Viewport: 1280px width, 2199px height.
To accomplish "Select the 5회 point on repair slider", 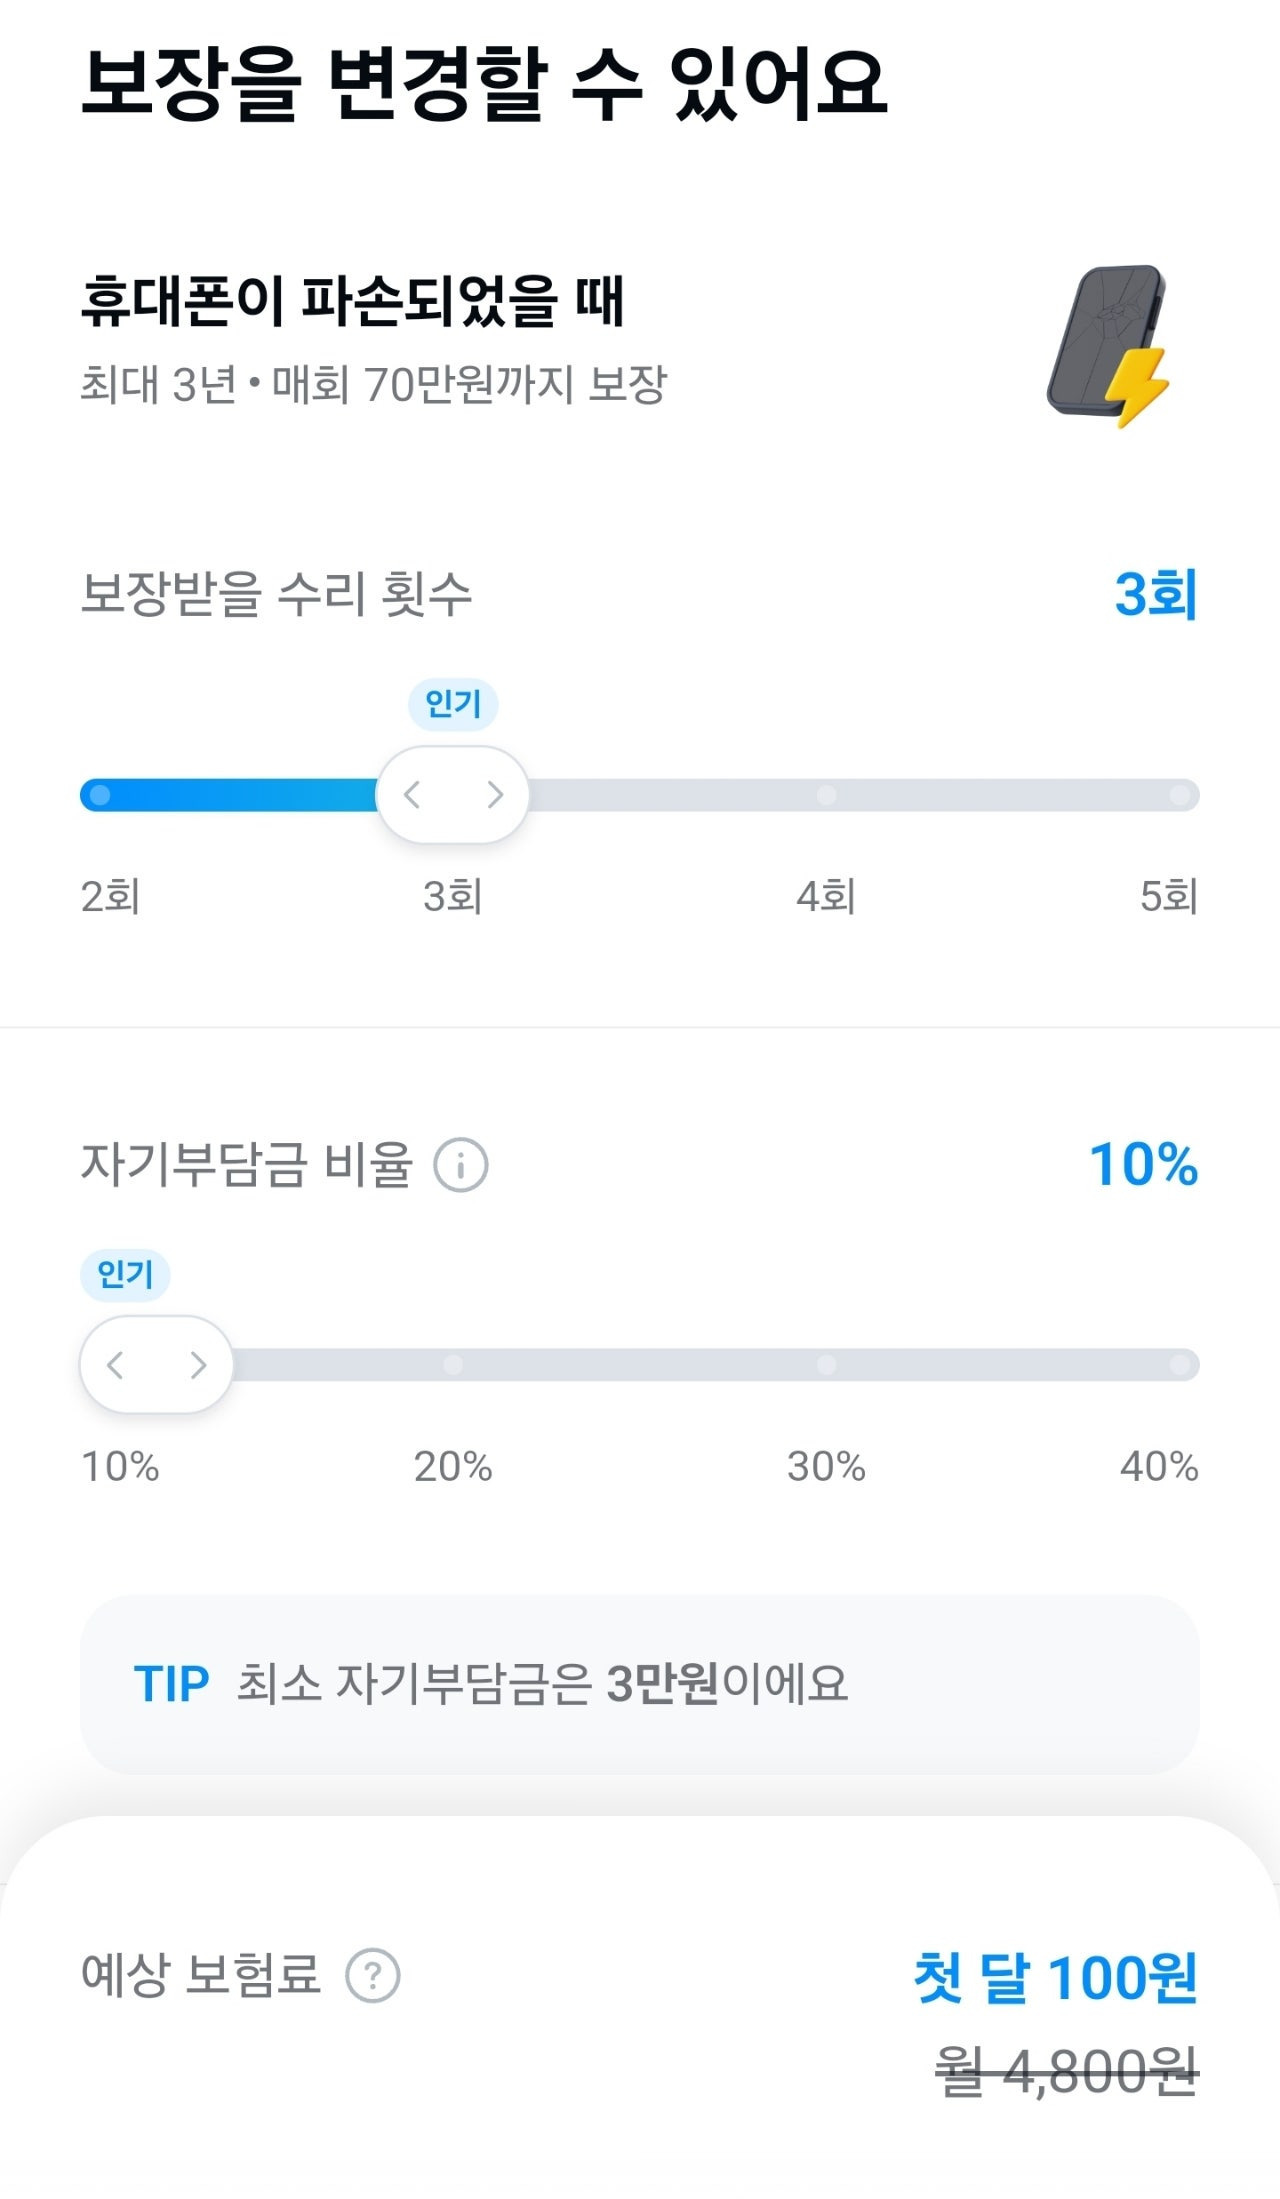I will coord(1180,795).
